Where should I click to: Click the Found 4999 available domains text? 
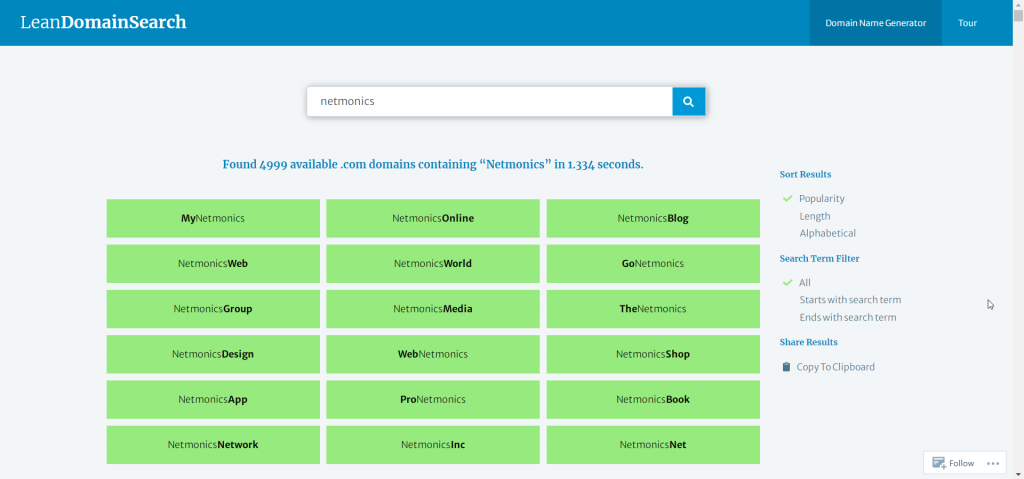point(433,165)
